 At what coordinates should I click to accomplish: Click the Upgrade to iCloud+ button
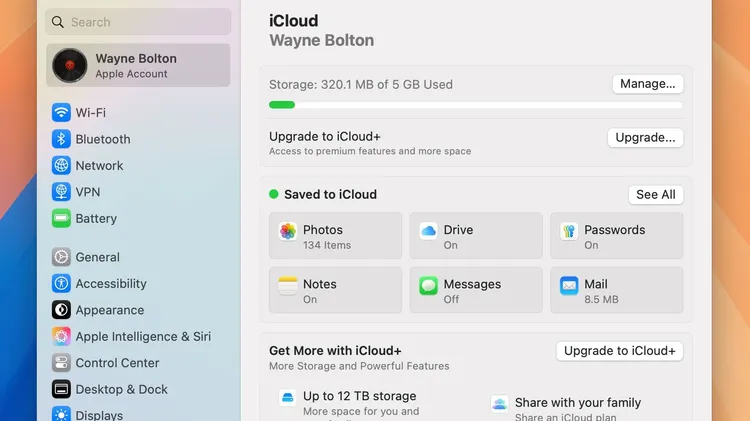[619, 351]
